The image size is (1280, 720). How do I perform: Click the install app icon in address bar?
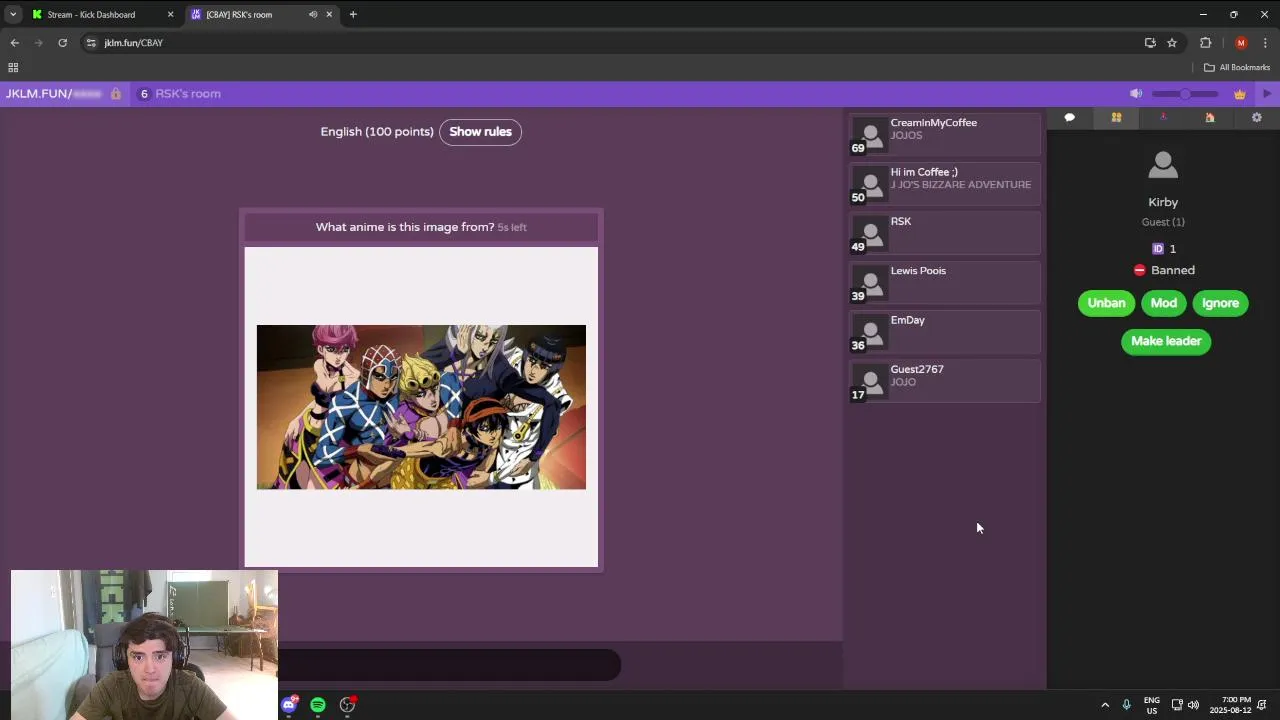(x=1150, y=43)
